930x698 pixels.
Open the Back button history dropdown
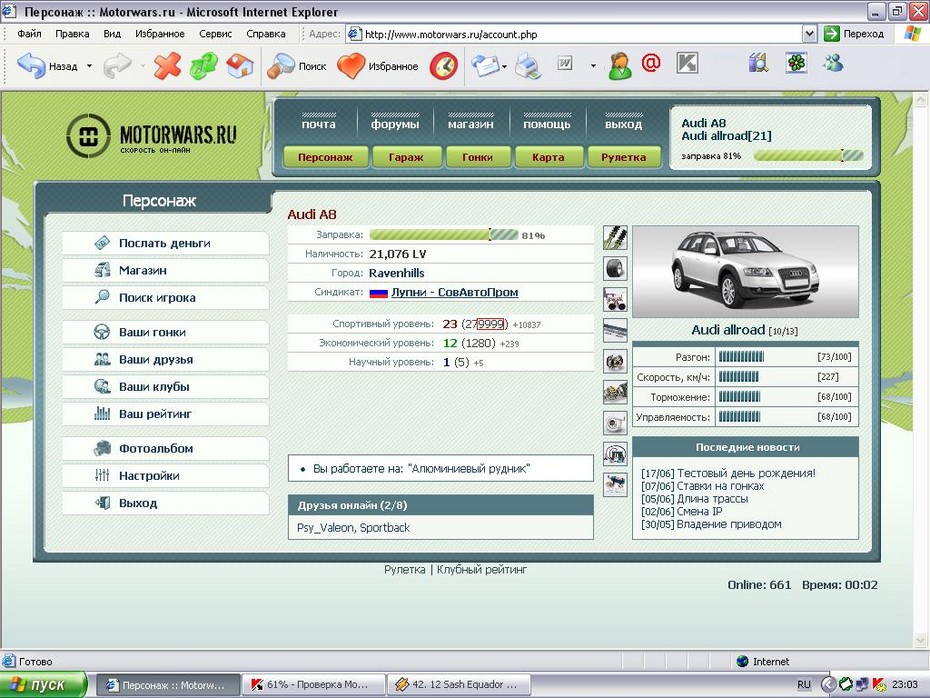click(89, 66)
